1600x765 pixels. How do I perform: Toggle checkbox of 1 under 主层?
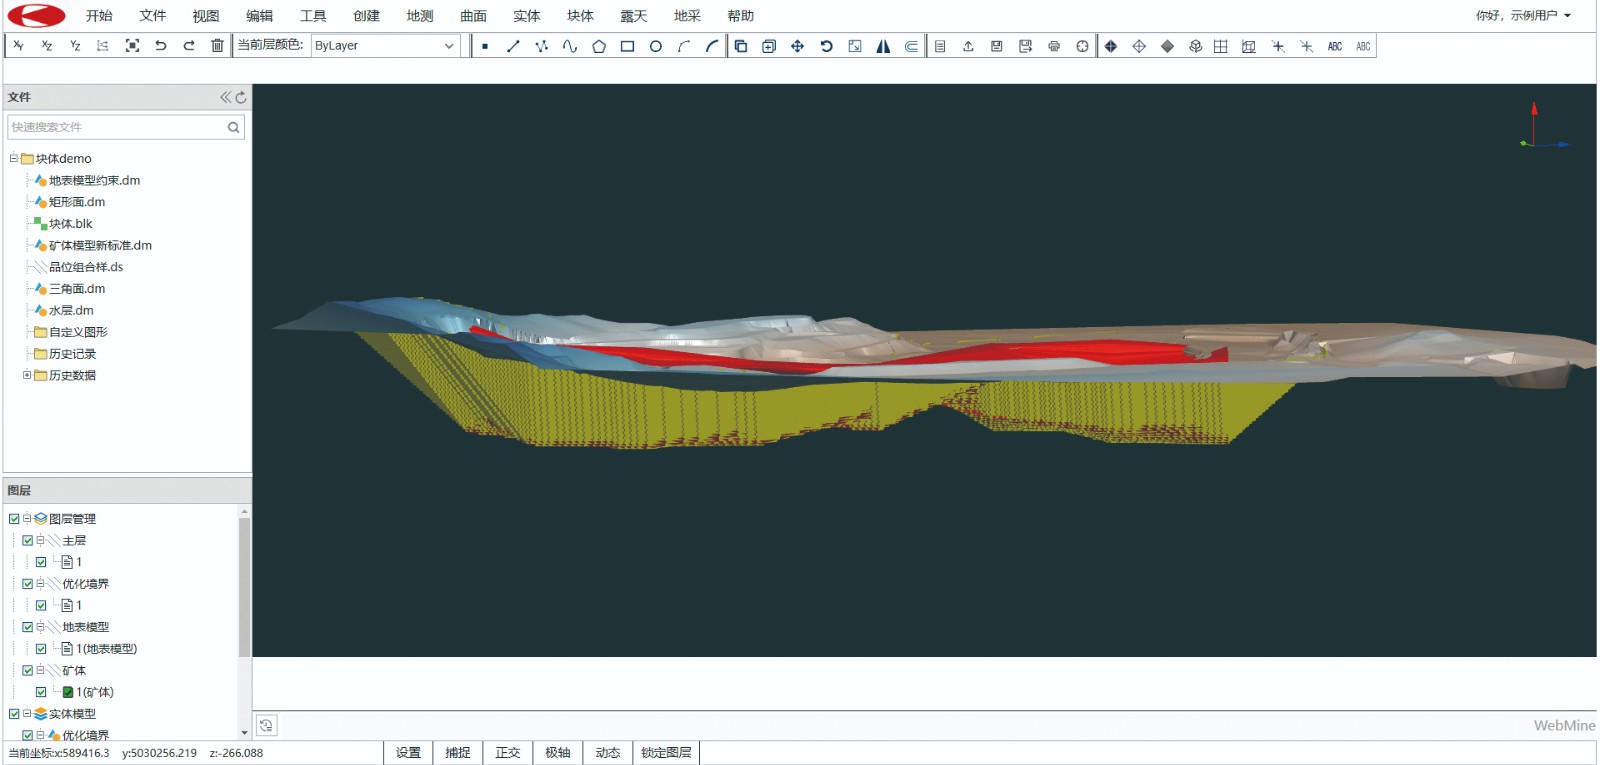click(x=41, y=562)
